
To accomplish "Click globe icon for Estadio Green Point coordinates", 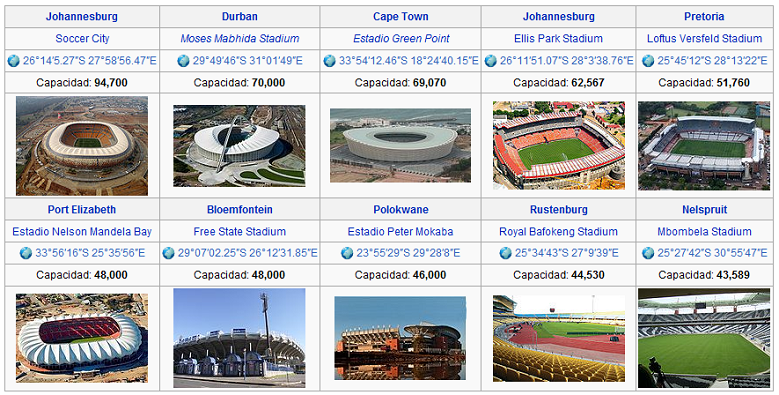I will point(329,61).
